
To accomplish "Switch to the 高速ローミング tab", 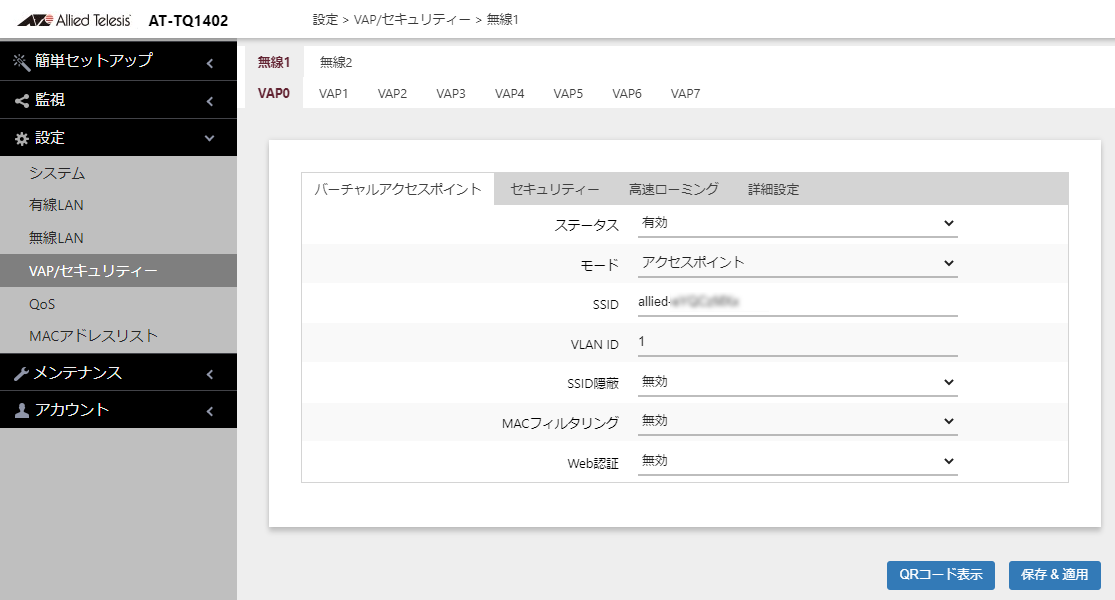I will [x=673, y=189].
